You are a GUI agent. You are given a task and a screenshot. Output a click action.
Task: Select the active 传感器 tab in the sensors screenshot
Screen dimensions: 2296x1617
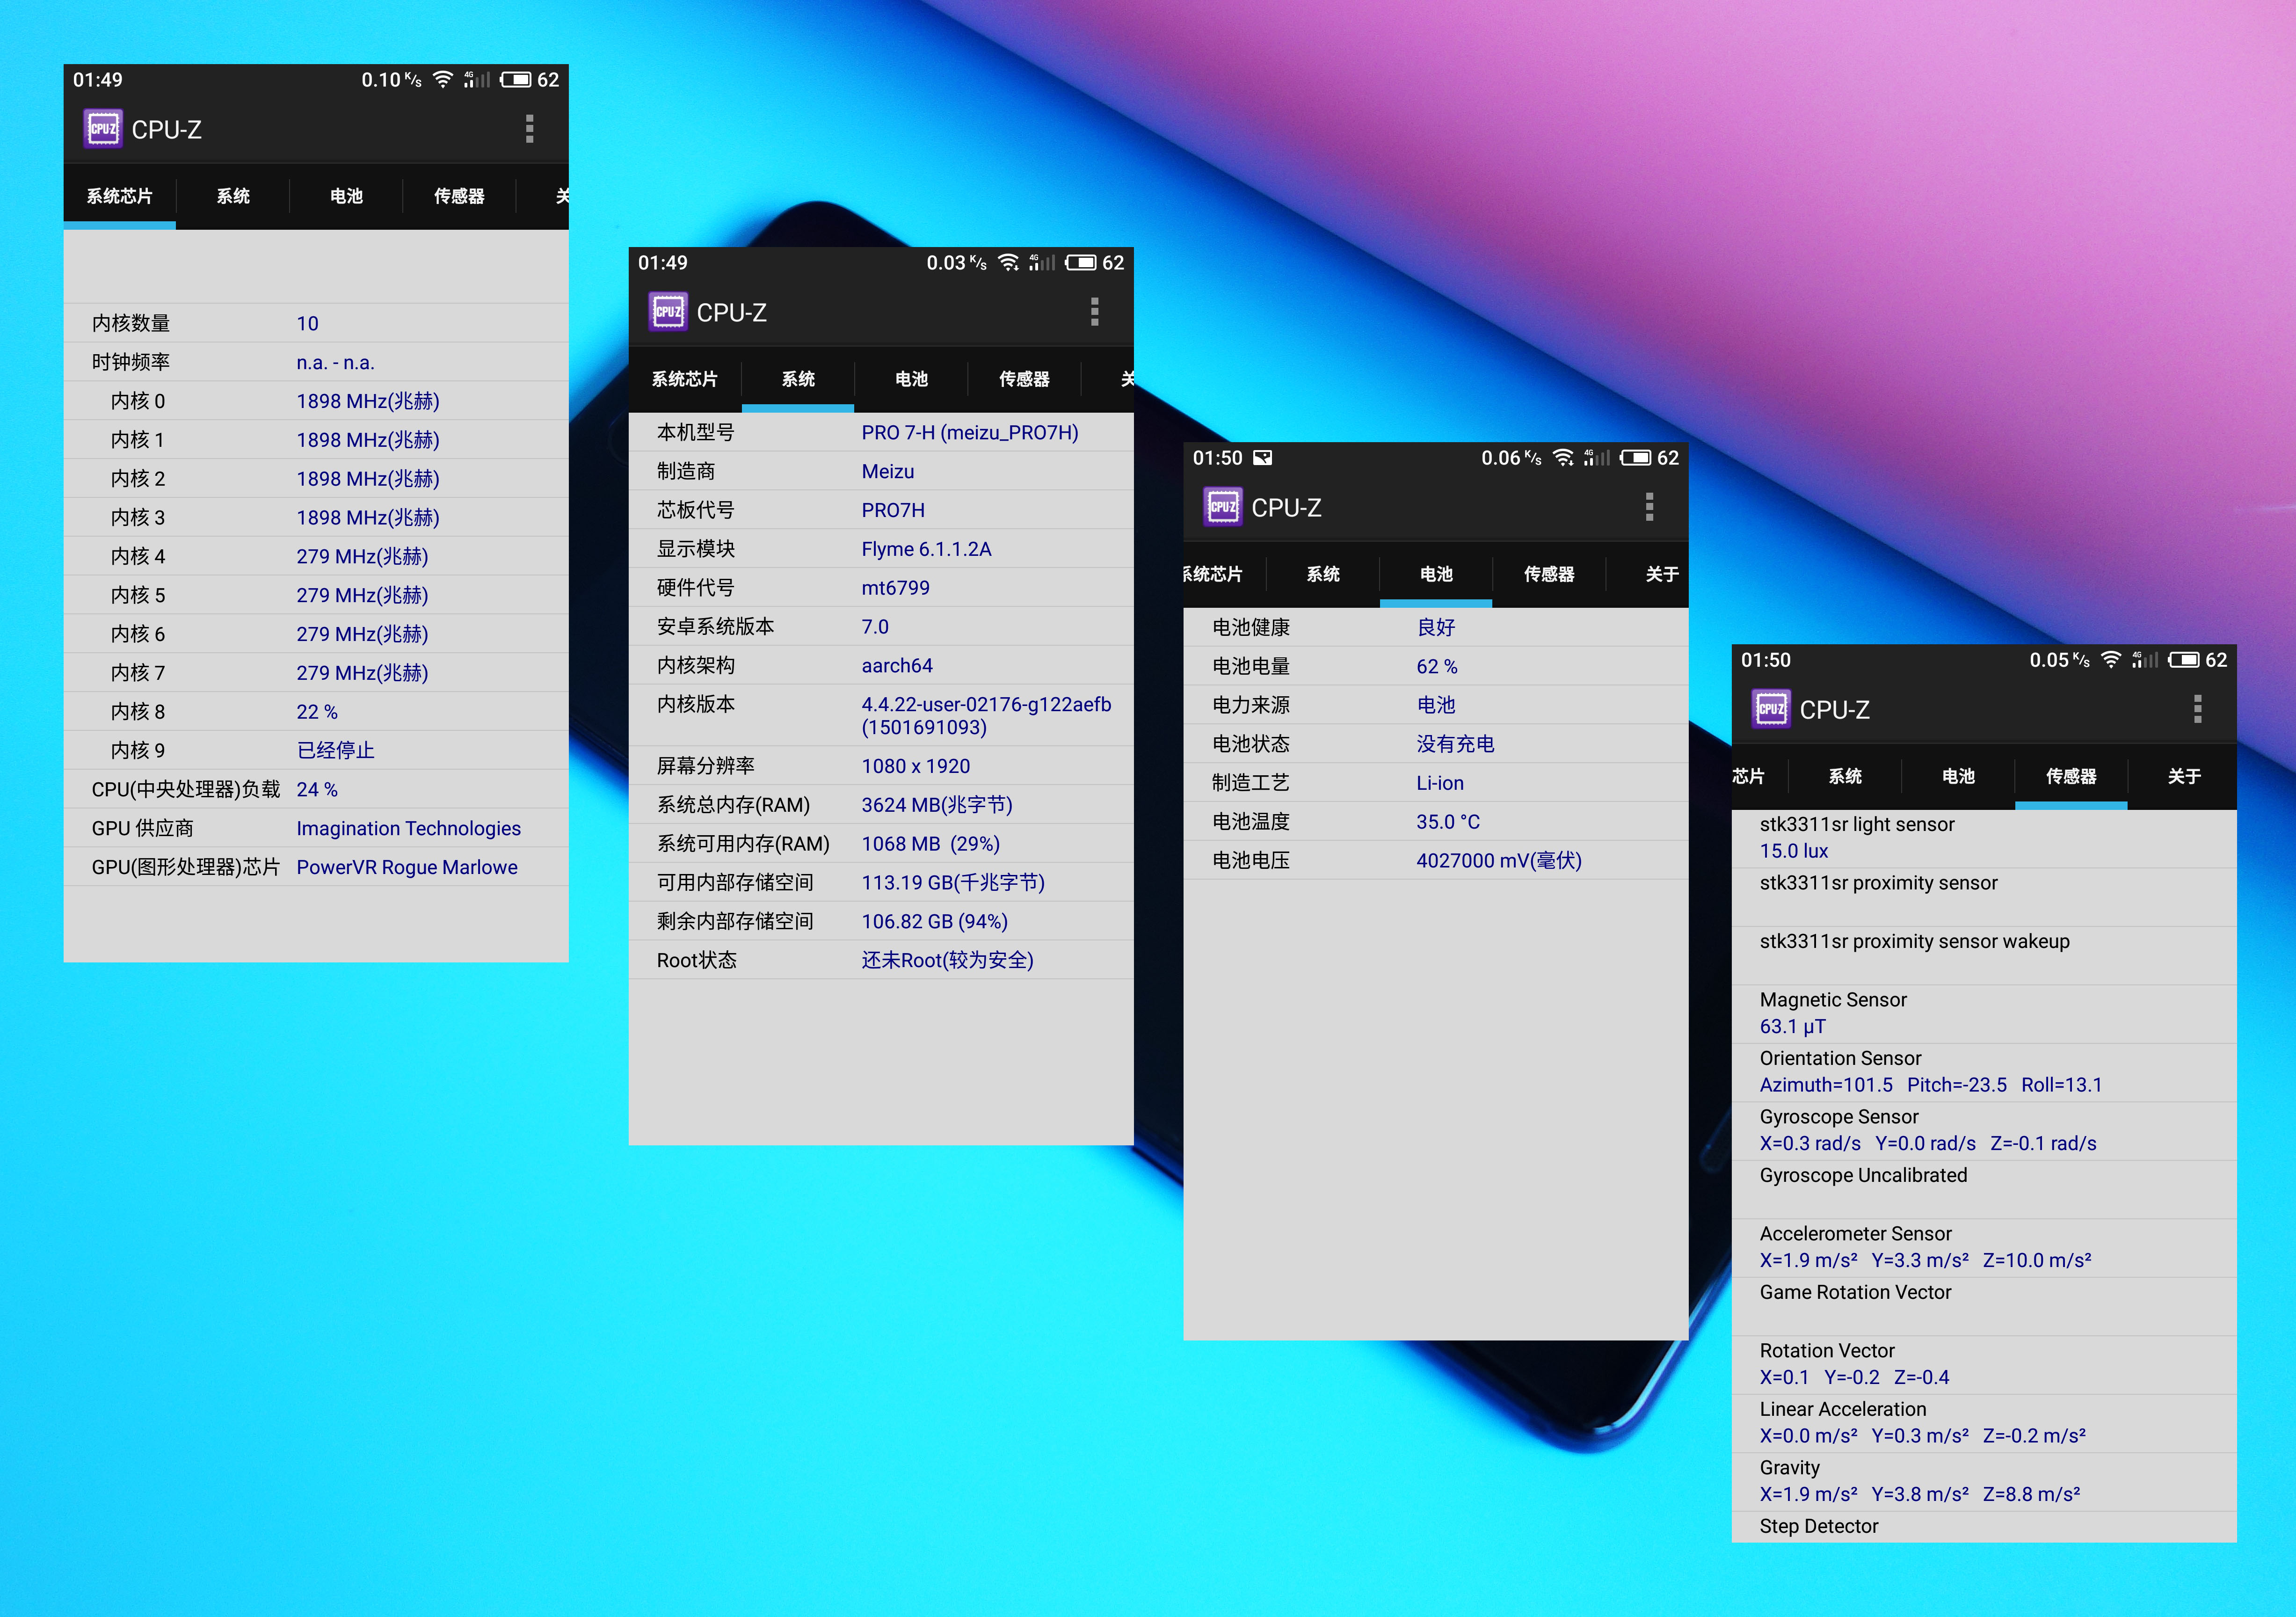(2071, 776)
